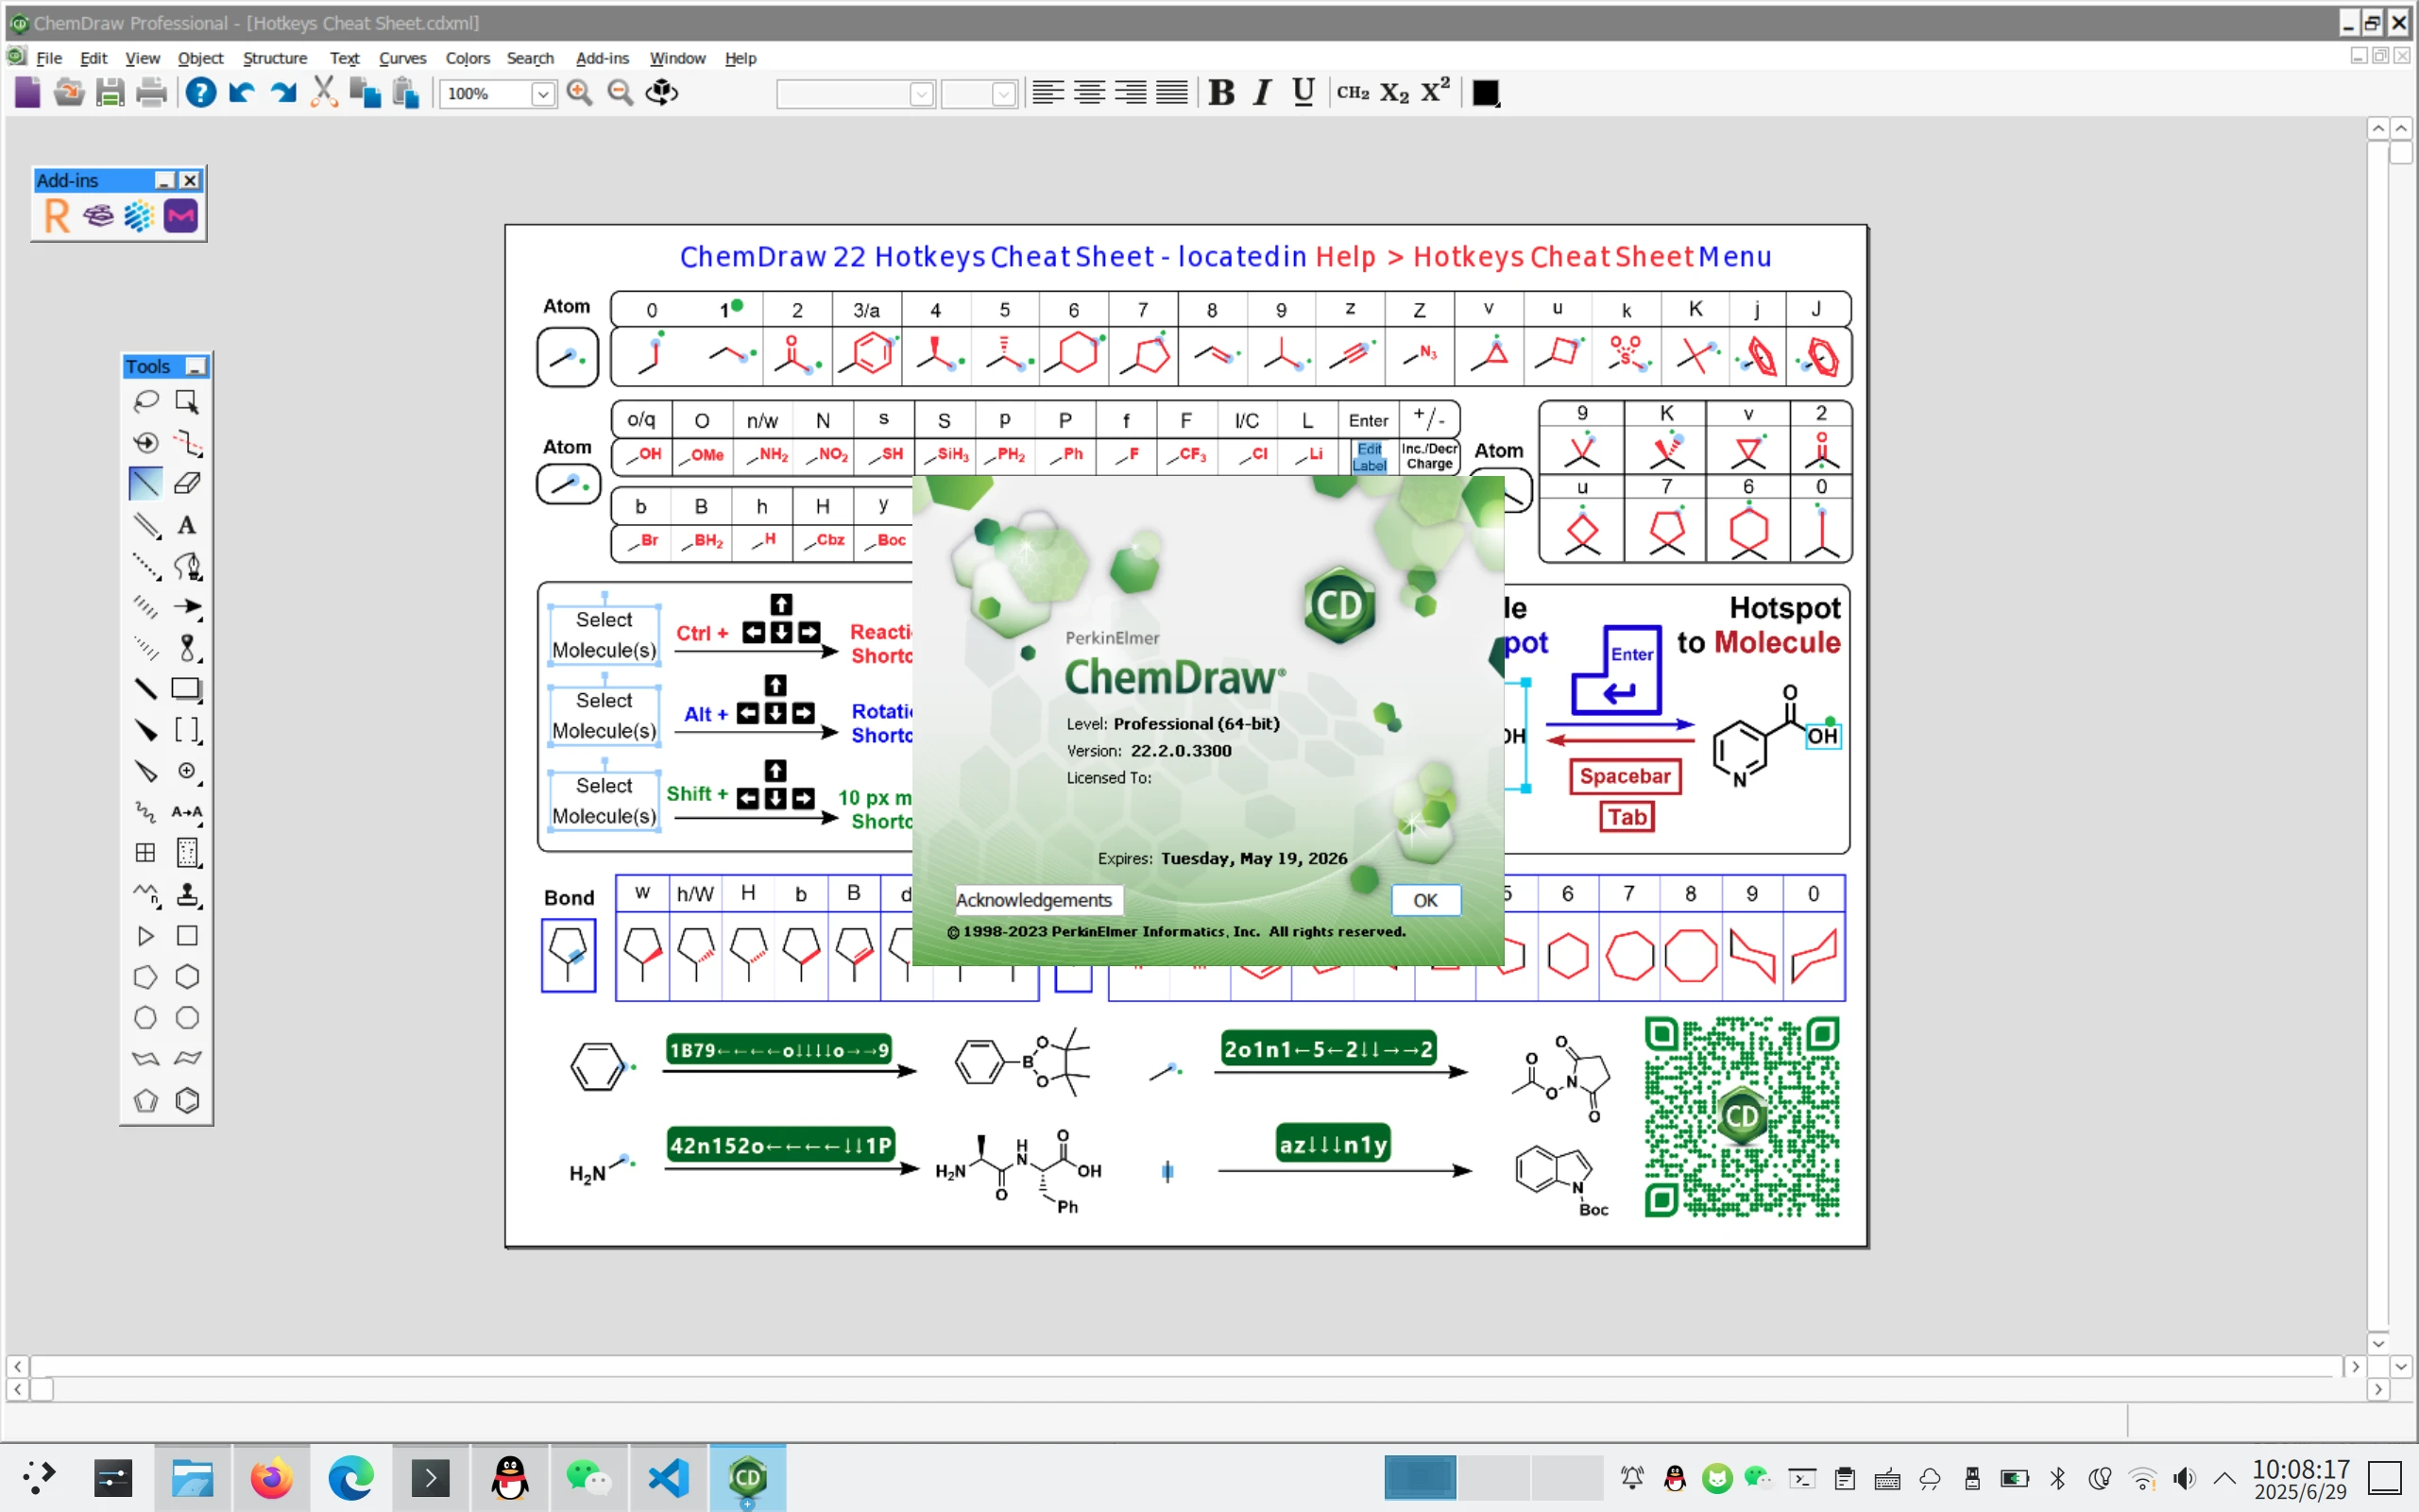Select the Cyclobutane ring tool

187,935
